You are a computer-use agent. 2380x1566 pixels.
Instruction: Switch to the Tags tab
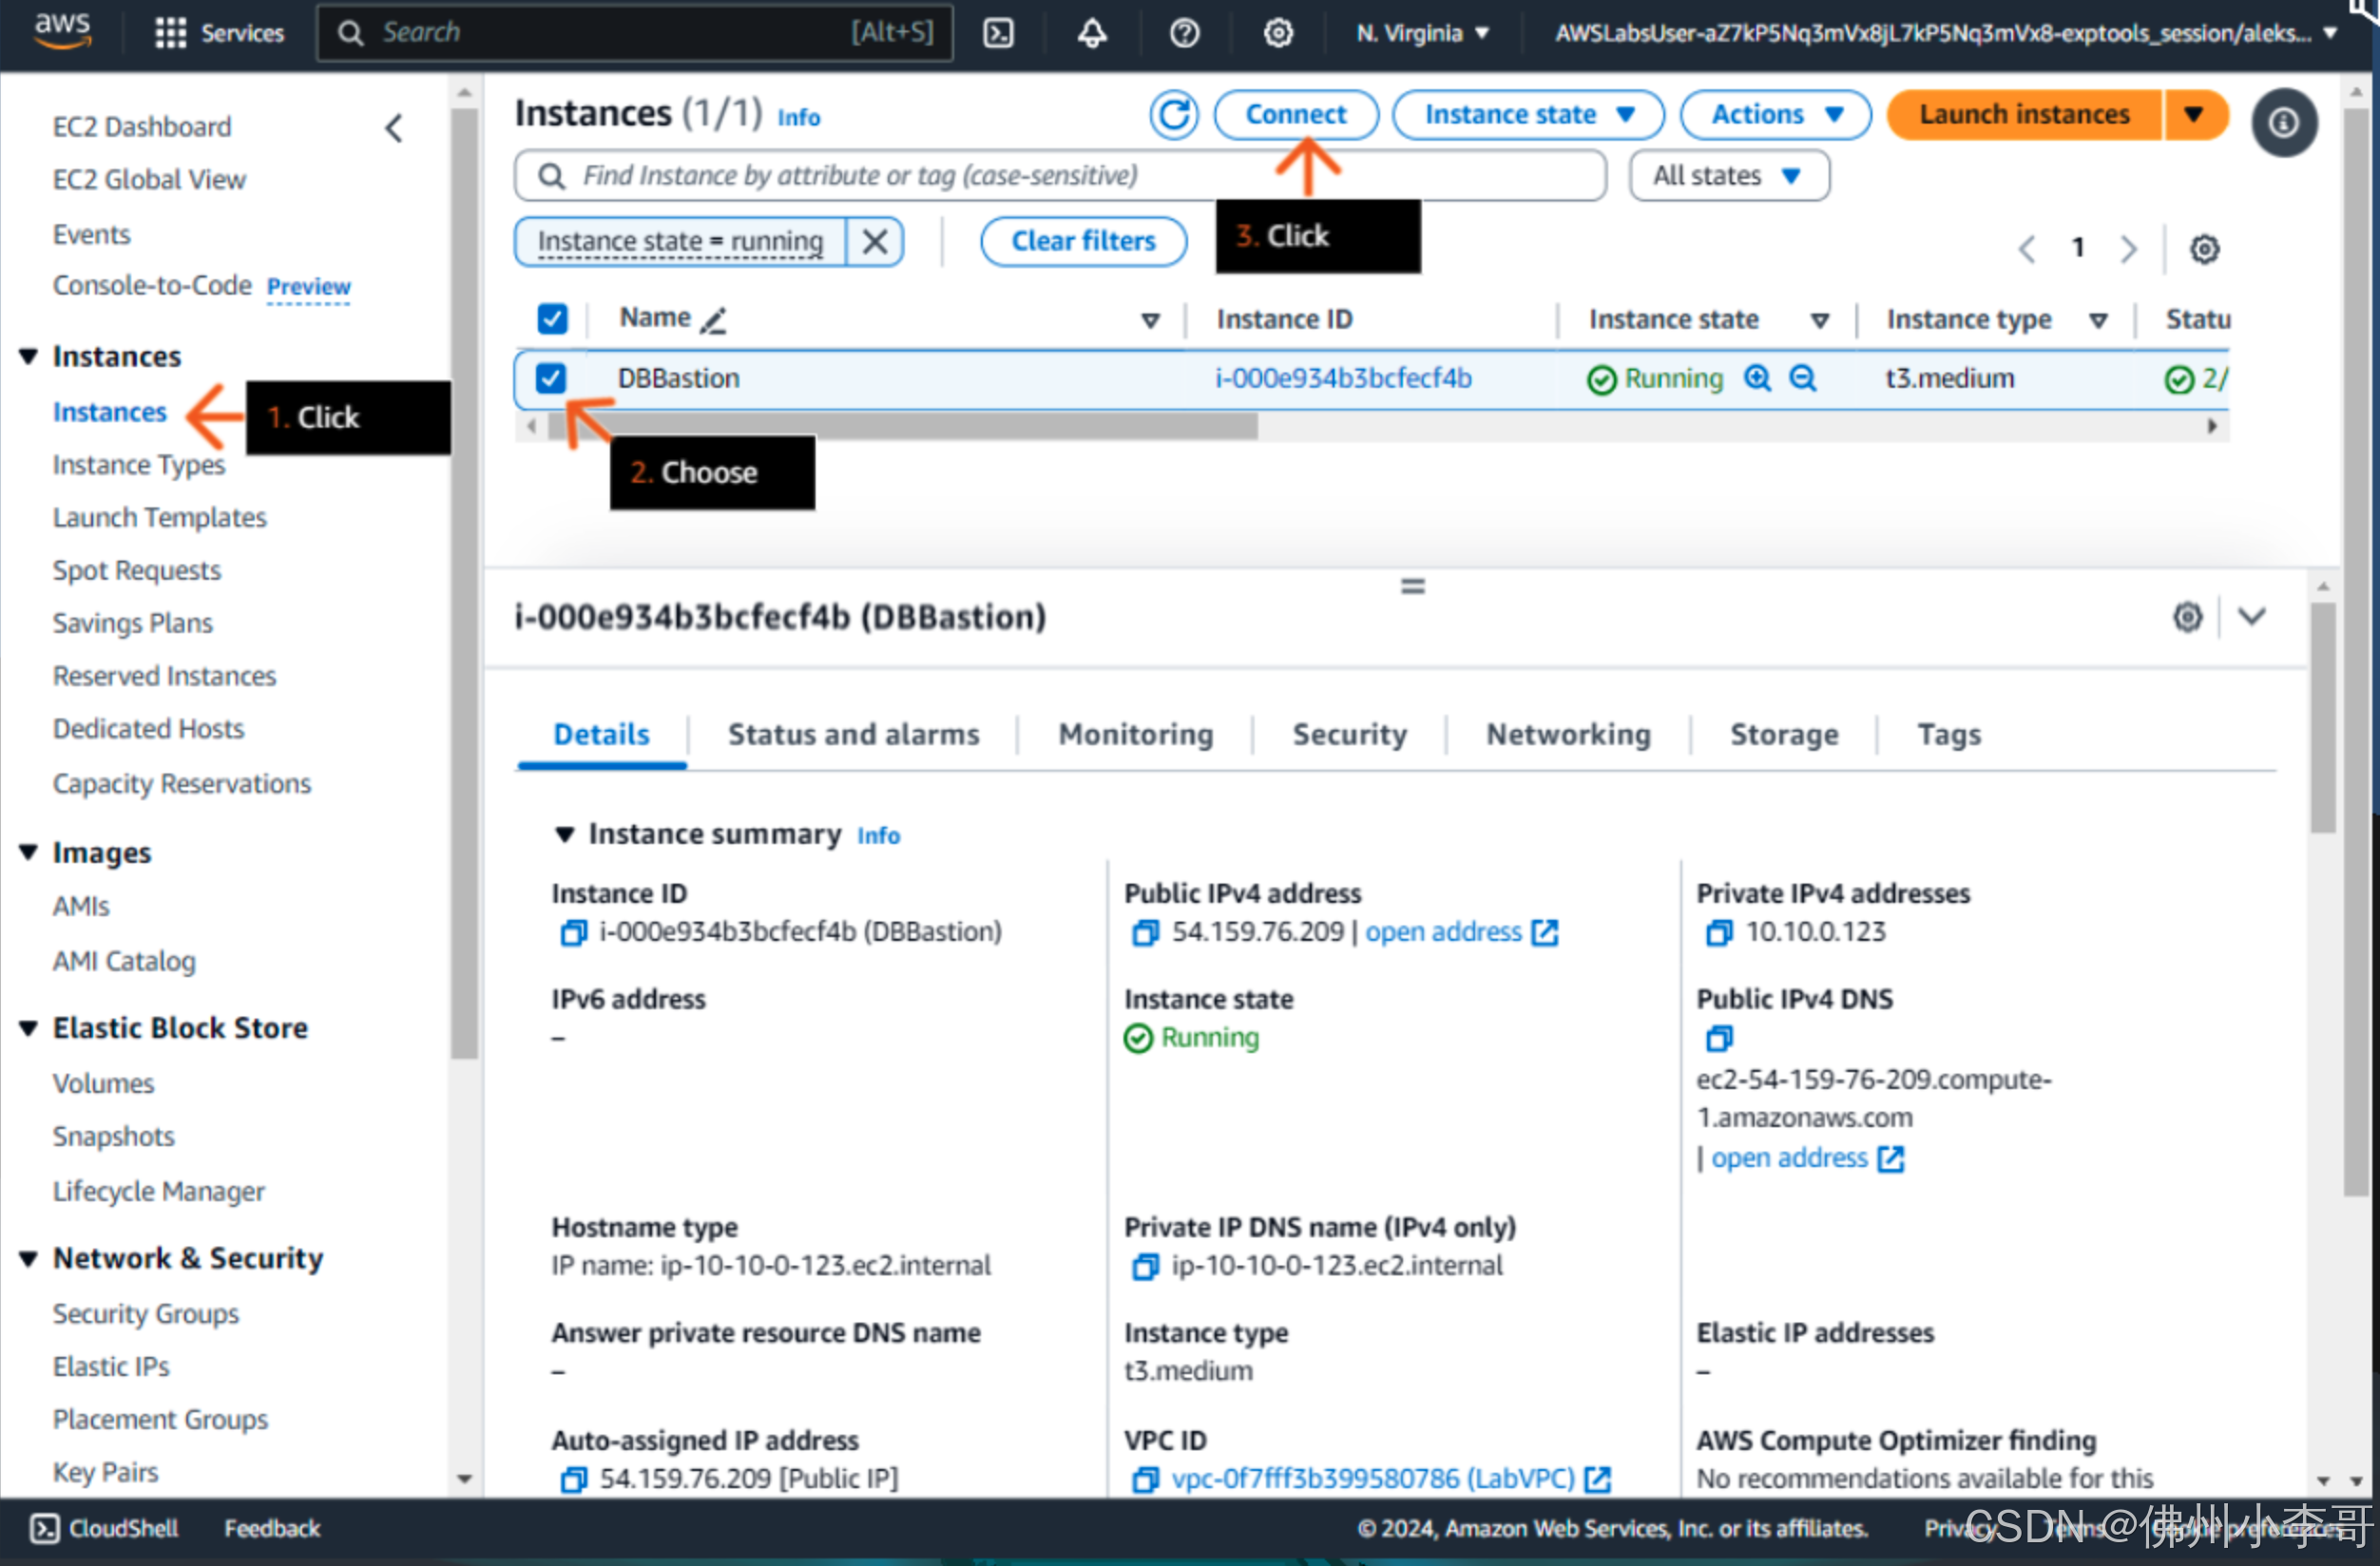1948,735
